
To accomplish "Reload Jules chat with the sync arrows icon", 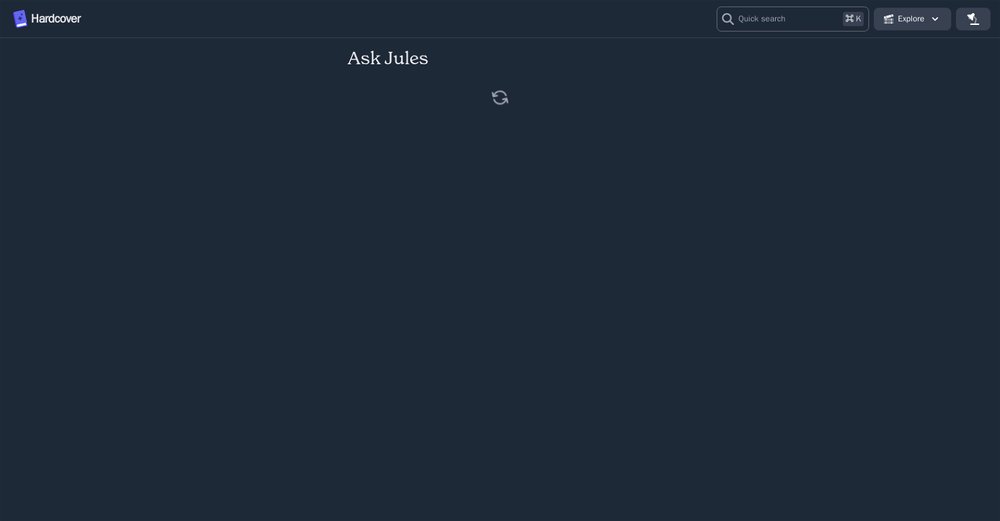I will (500, 98).
